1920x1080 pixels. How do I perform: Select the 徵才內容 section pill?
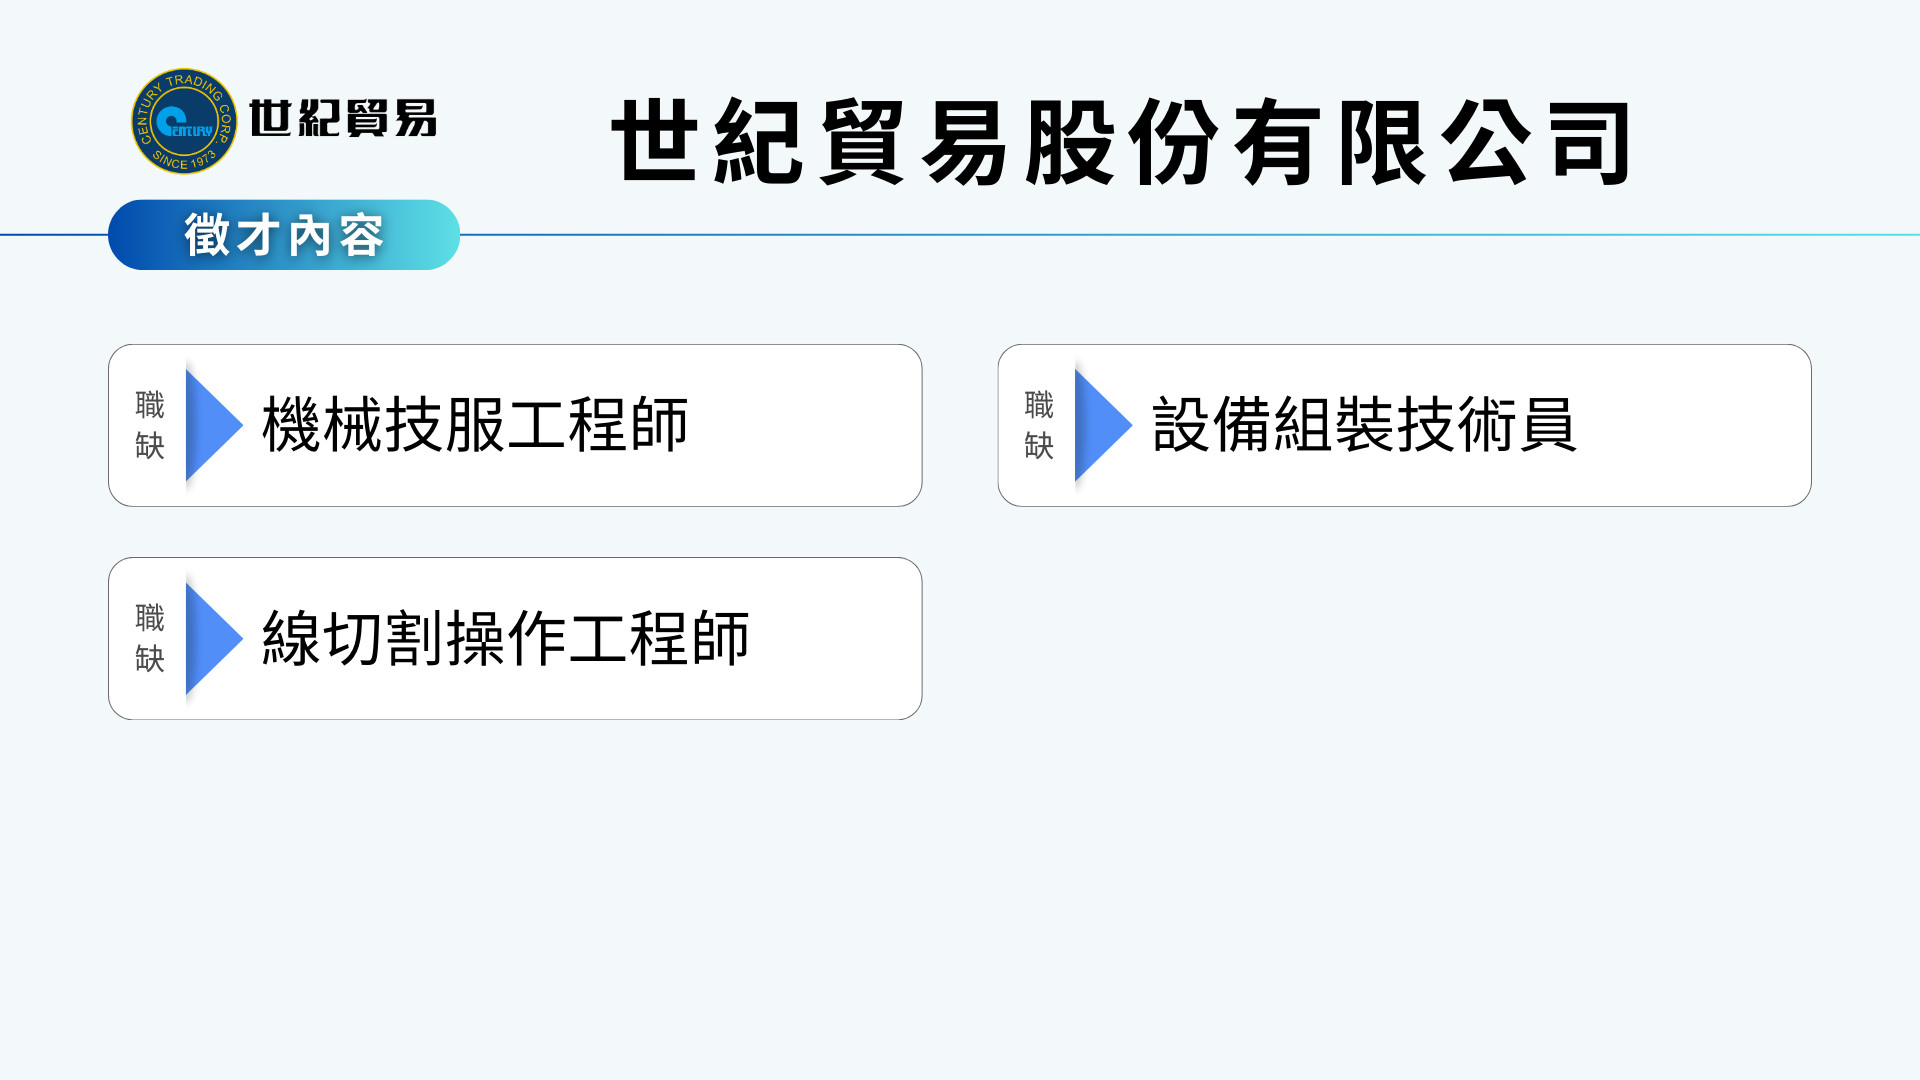pyautogui.click(x=284, y=235)
